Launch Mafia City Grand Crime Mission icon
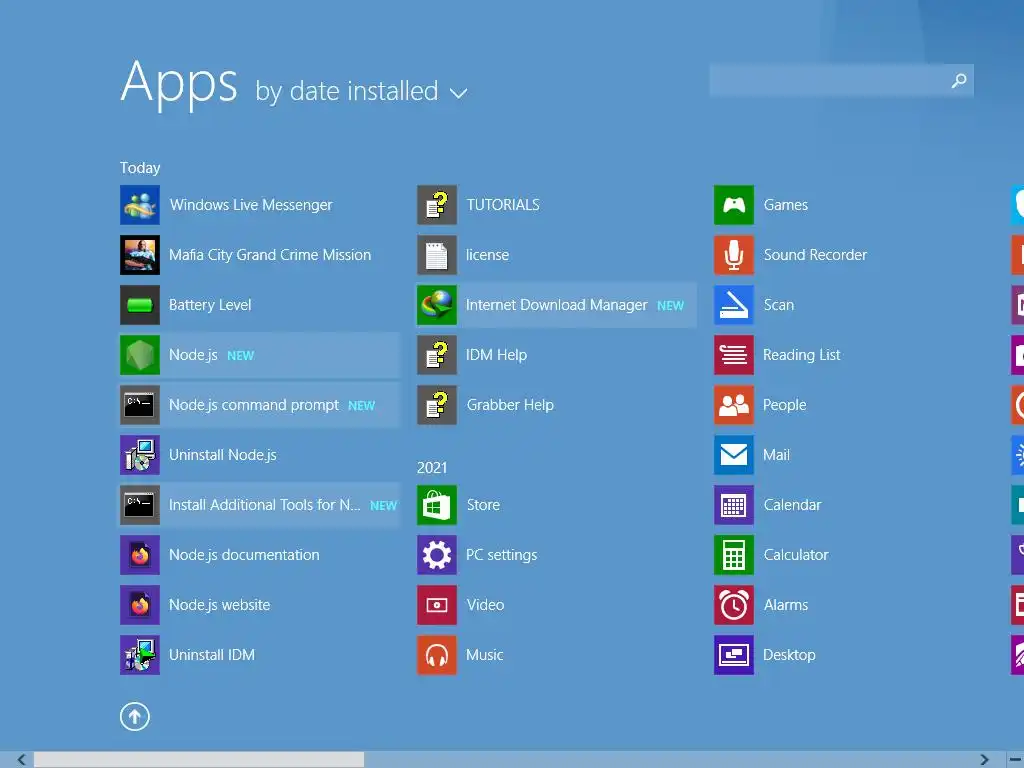This screenshot has height=768, width=1024. (x=140, y=255)
